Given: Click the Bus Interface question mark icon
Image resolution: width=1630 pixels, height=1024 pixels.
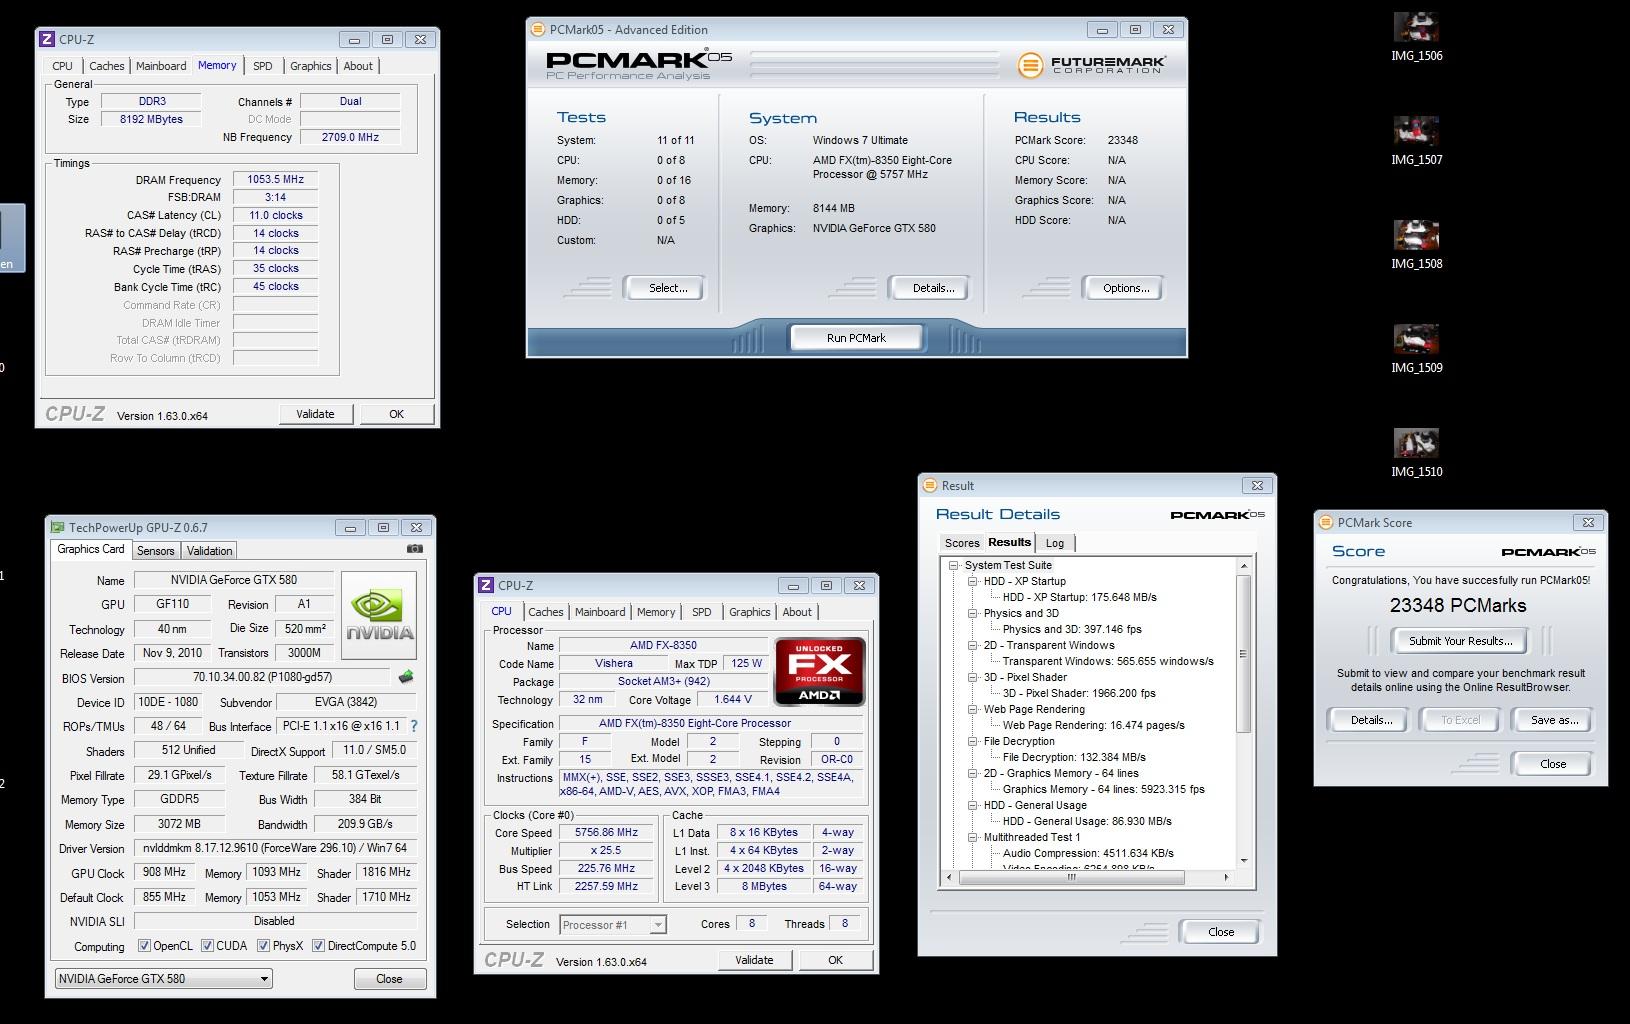Looking at the screenshot, I should (x=414, y=726).
